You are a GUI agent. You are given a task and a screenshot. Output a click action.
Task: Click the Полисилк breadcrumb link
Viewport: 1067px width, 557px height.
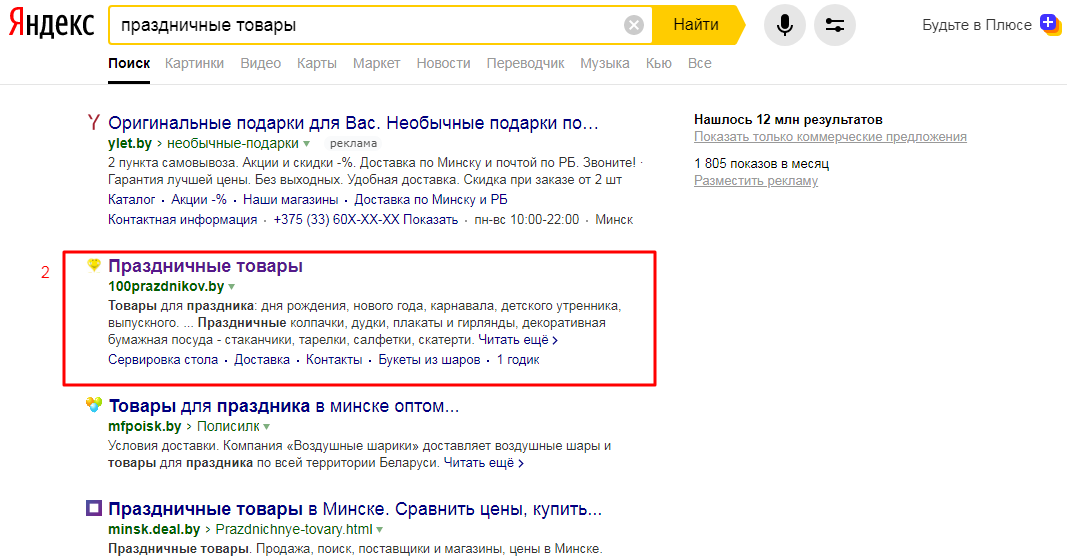228,426
